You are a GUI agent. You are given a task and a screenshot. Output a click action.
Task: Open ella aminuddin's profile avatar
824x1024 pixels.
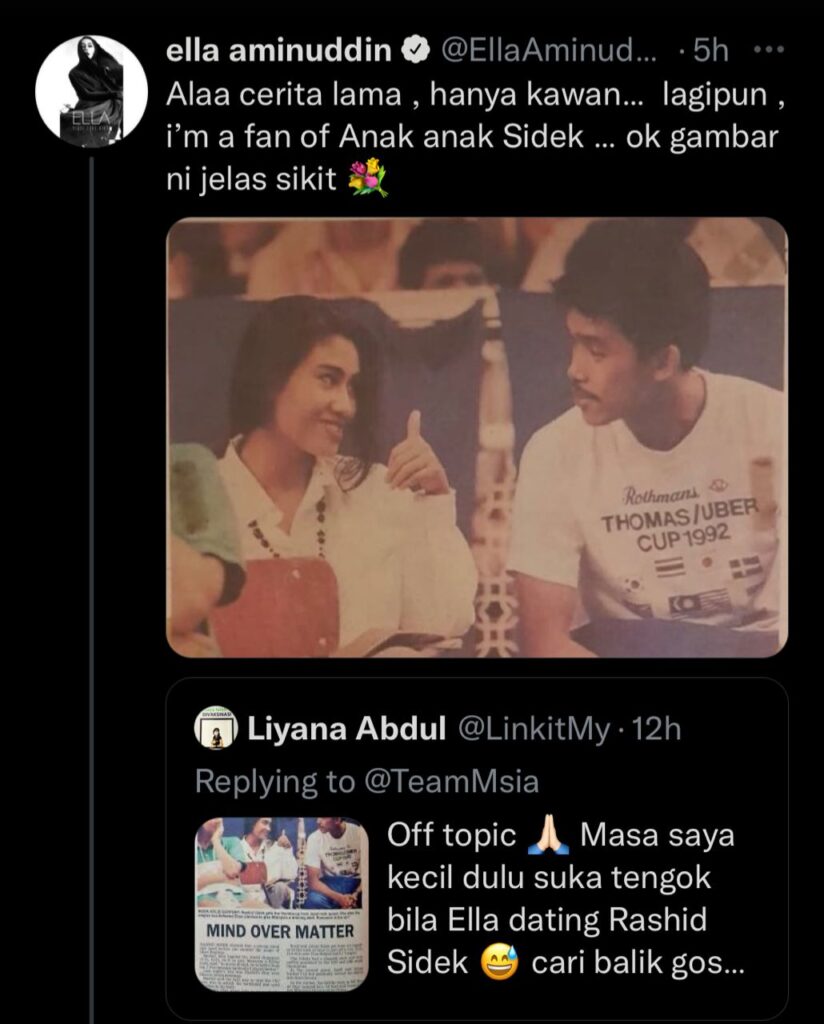click(x=91, y=92)
